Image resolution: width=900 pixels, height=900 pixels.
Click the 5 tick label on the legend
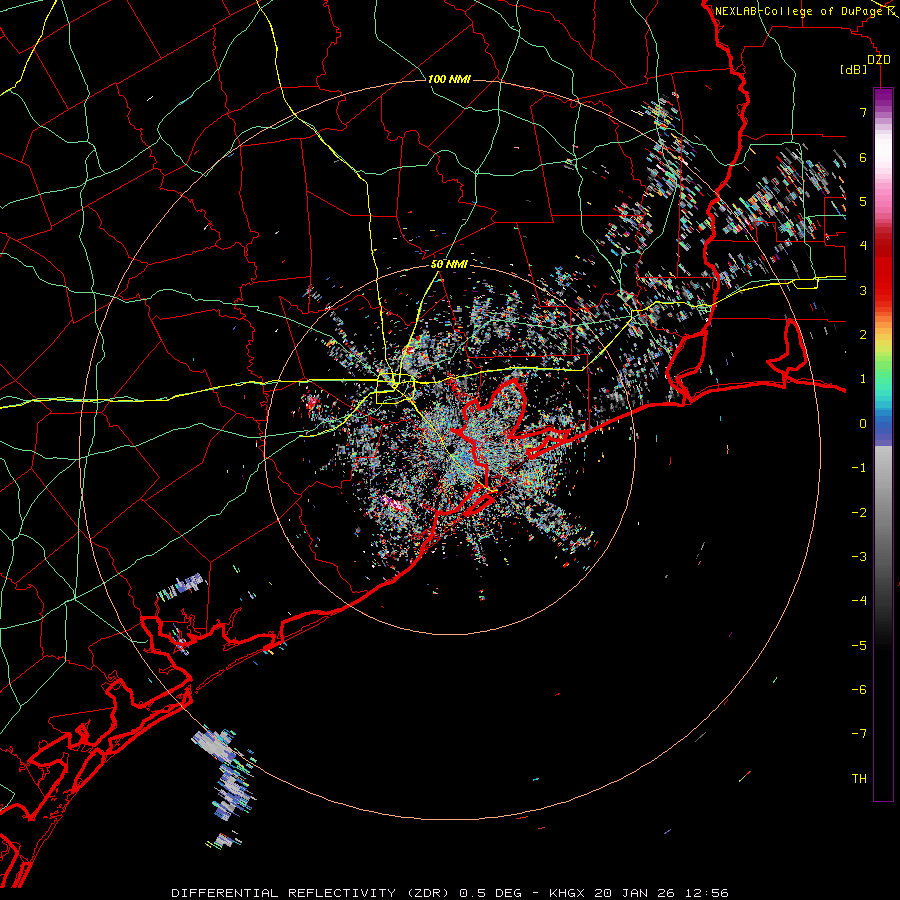point(863,201)
